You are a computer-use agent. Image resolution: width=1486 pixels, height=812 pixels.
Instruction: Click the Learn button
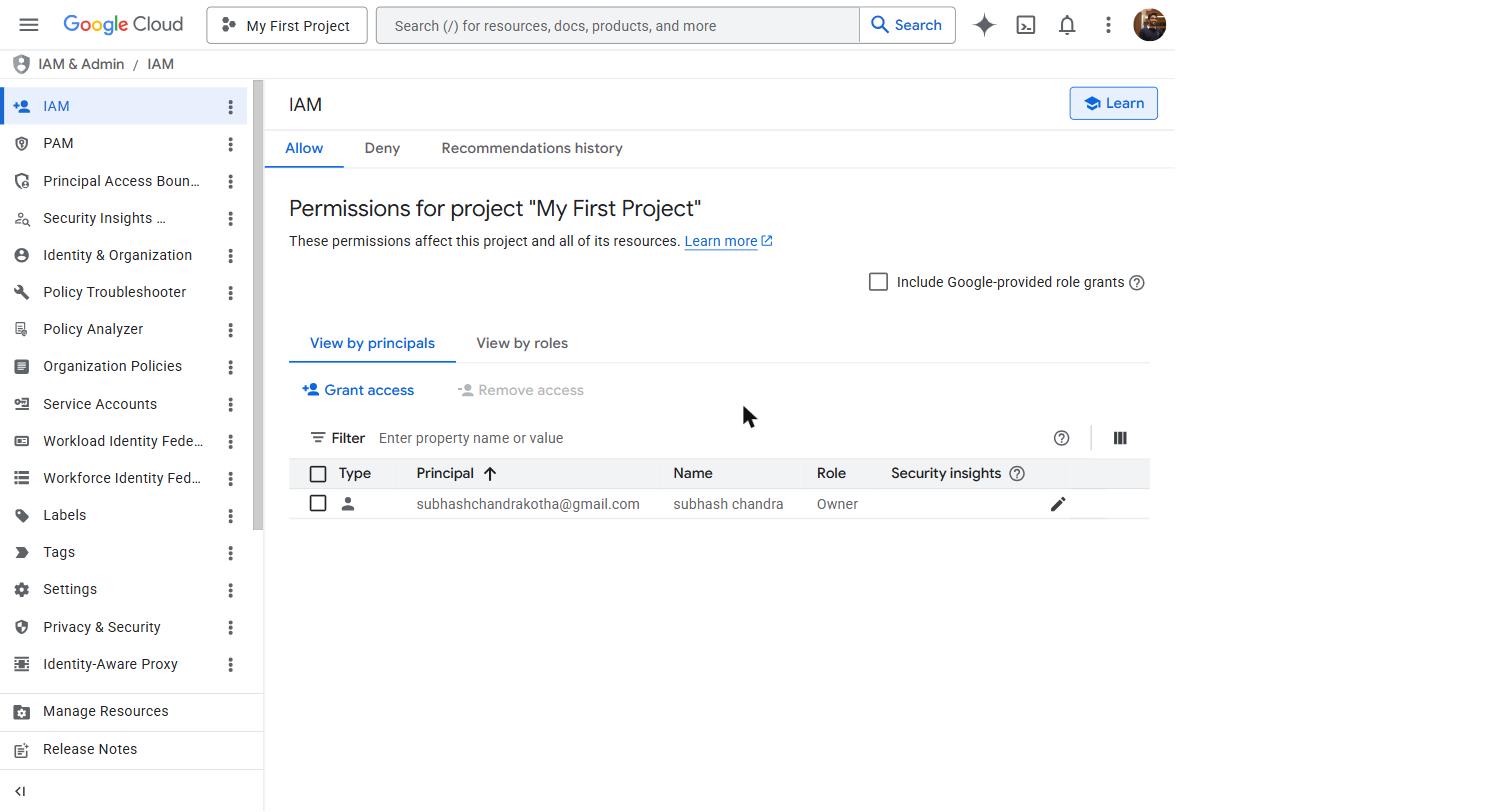click(x=1114, y=103)
